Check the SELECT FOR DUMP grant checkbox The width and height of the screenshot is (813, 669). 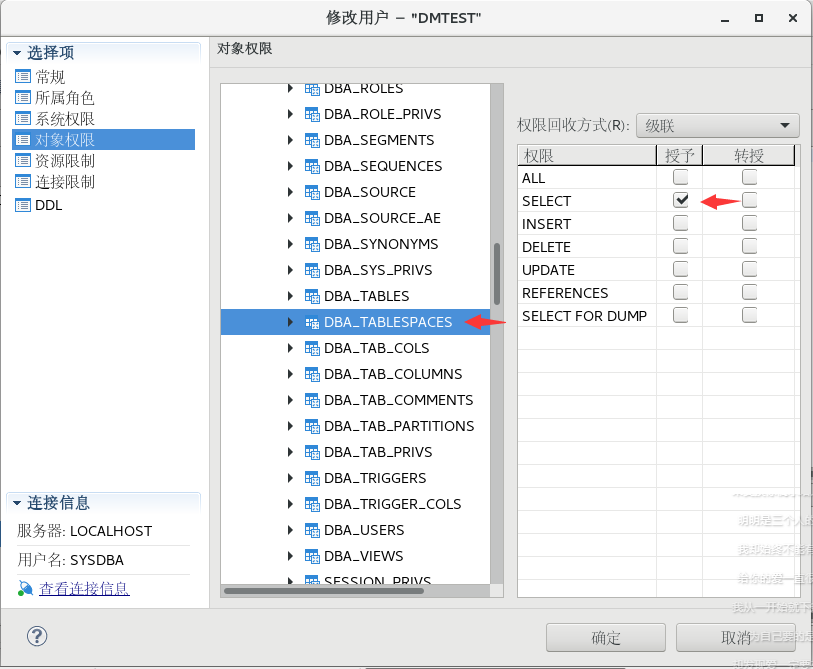pyautogui.click(x=680, y=315)
